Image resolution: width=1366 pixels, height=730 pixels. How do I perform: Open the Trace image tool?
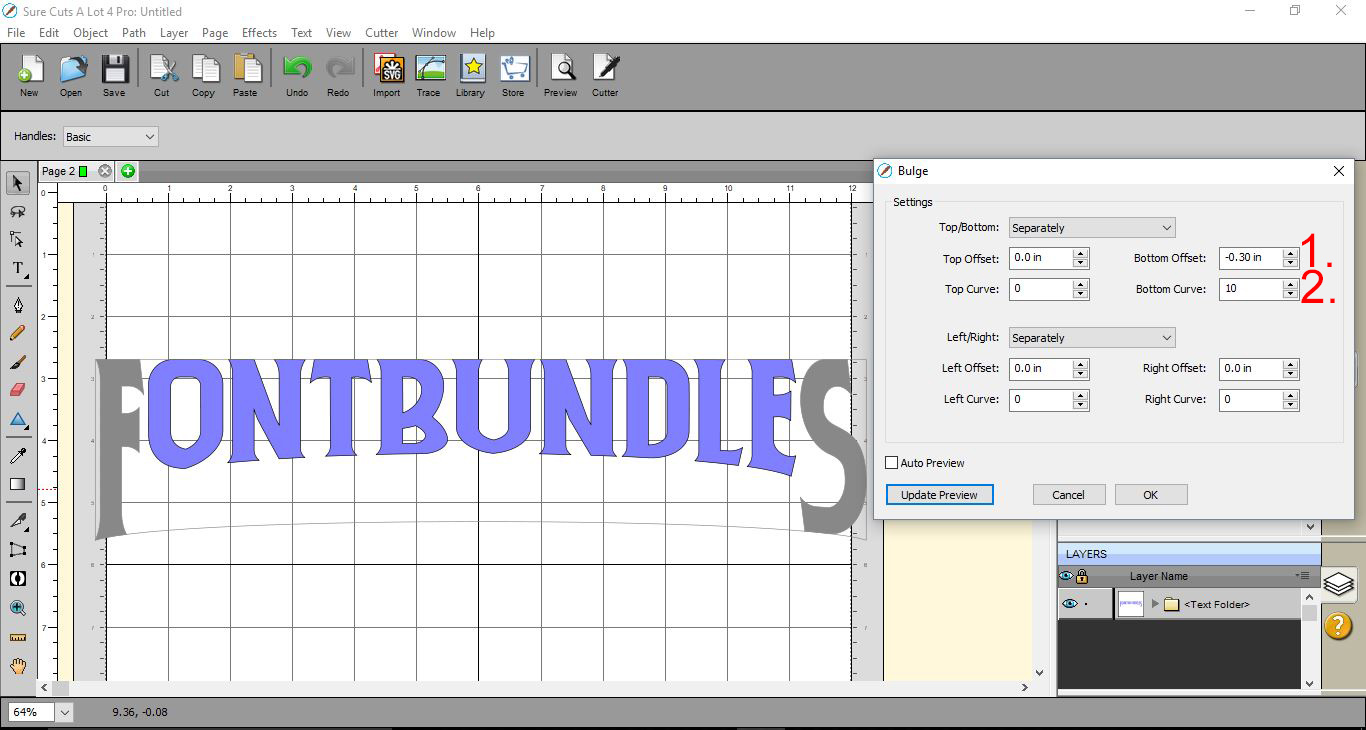[x=429, y=70]
